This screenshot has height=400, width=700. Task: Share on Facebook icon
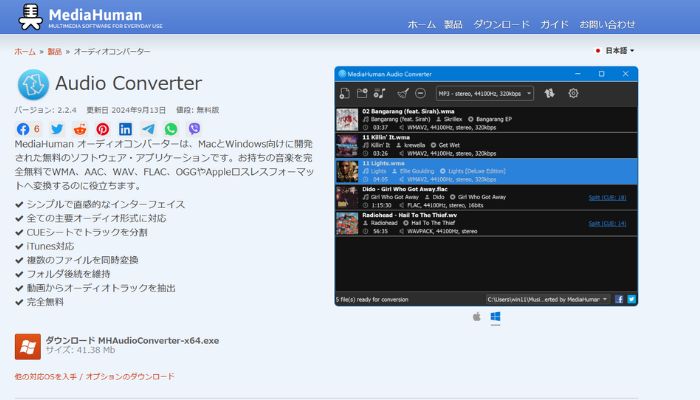coord(23,129)
